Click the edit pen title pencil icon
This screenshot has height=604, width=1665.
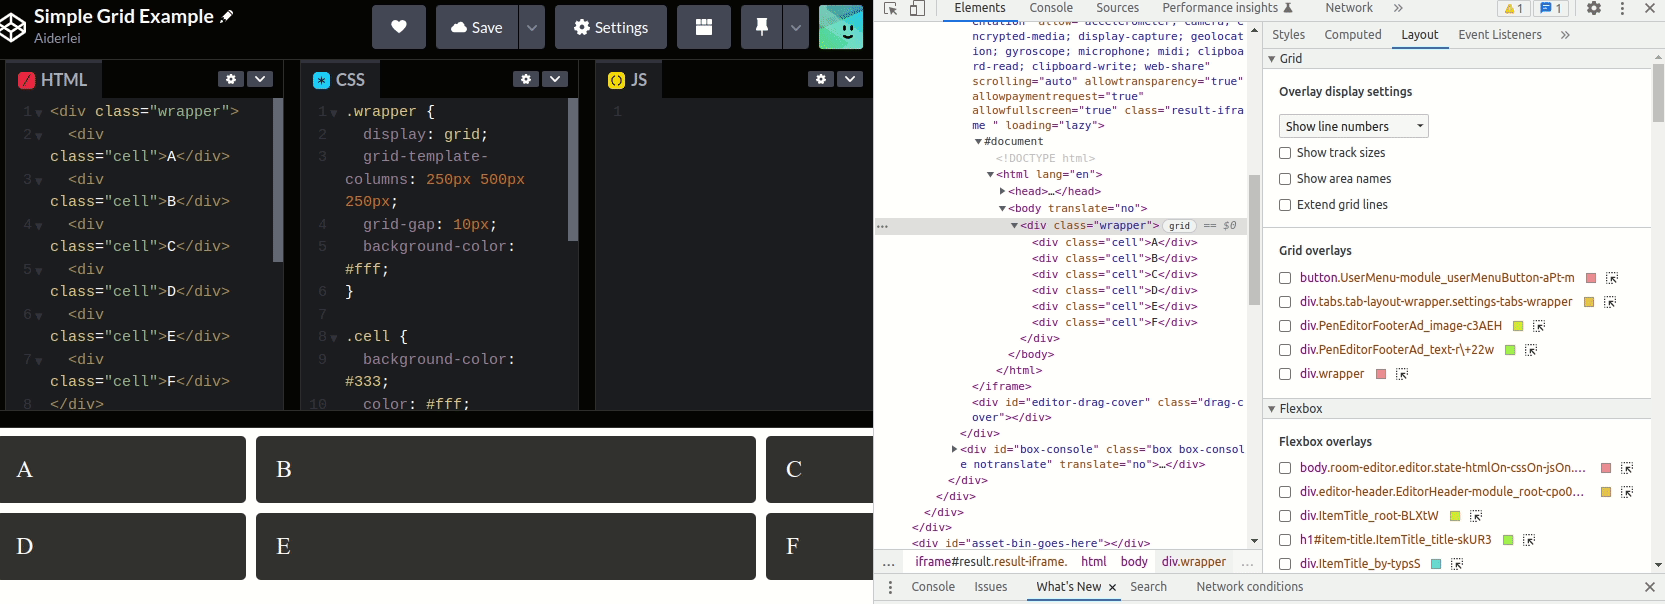[227, 16]
